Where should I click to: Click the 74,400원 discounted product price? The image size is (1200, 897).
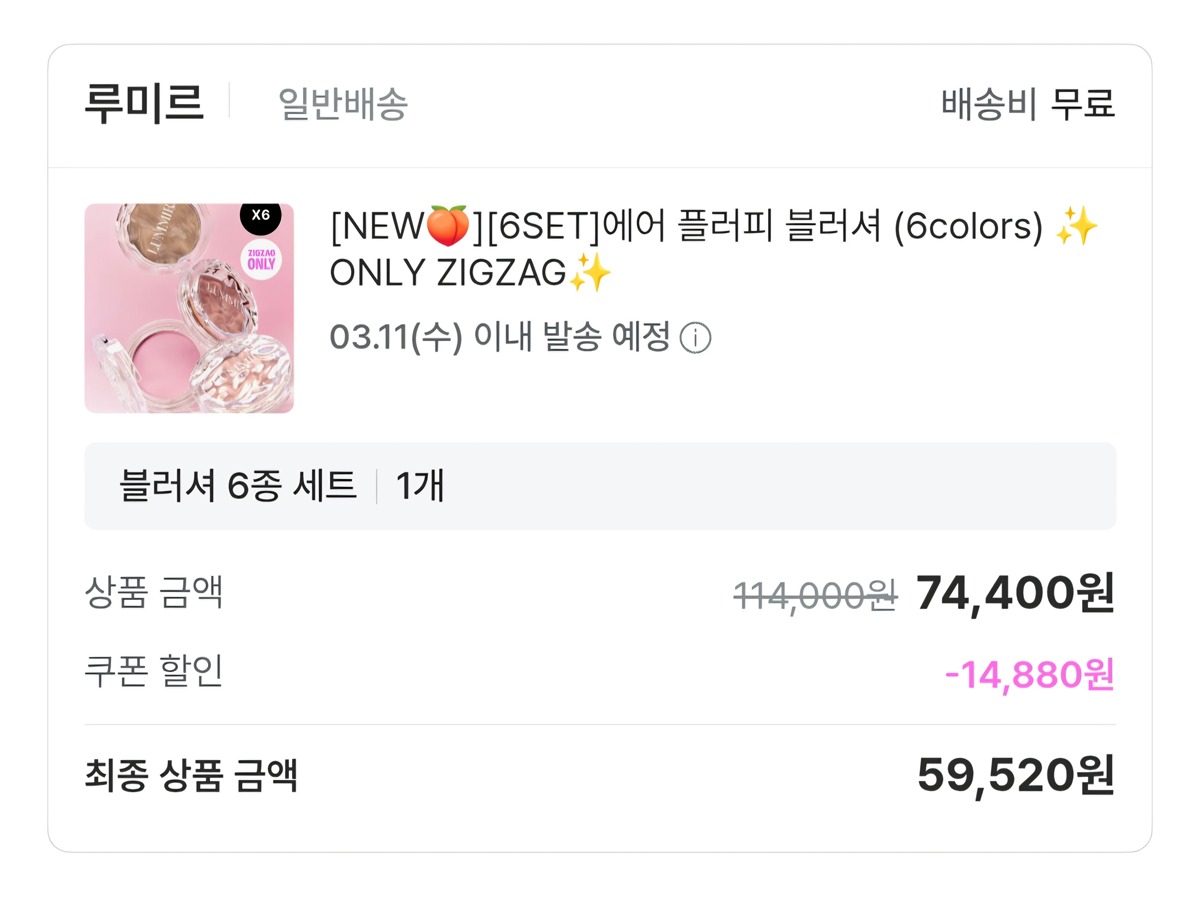pos(1014,594)
